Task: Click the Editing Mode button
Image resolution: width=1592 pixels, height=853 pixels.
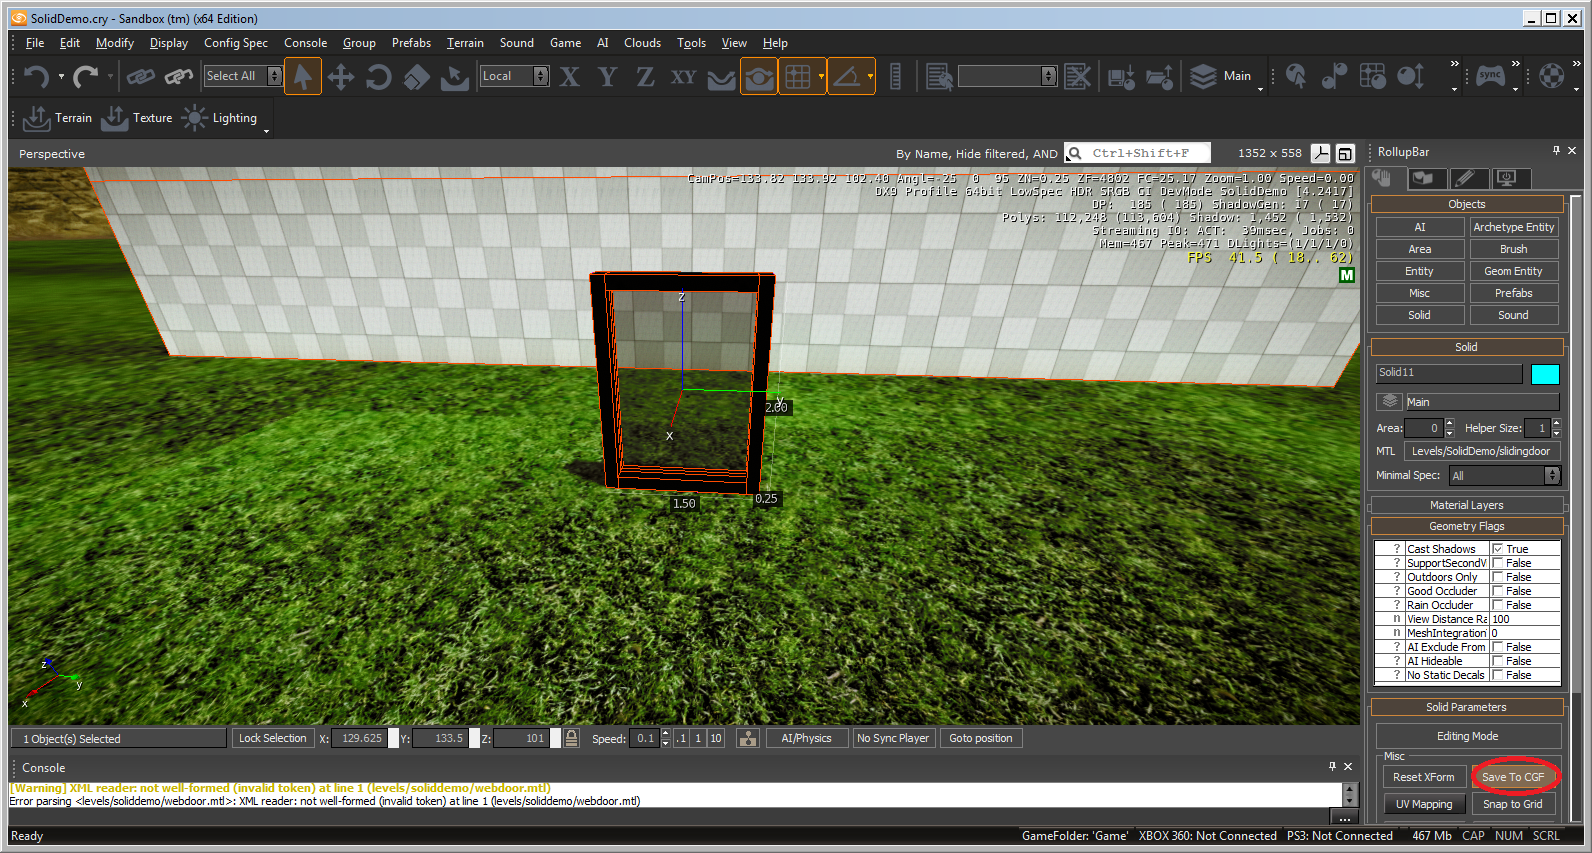Action: click(1467, 736)
